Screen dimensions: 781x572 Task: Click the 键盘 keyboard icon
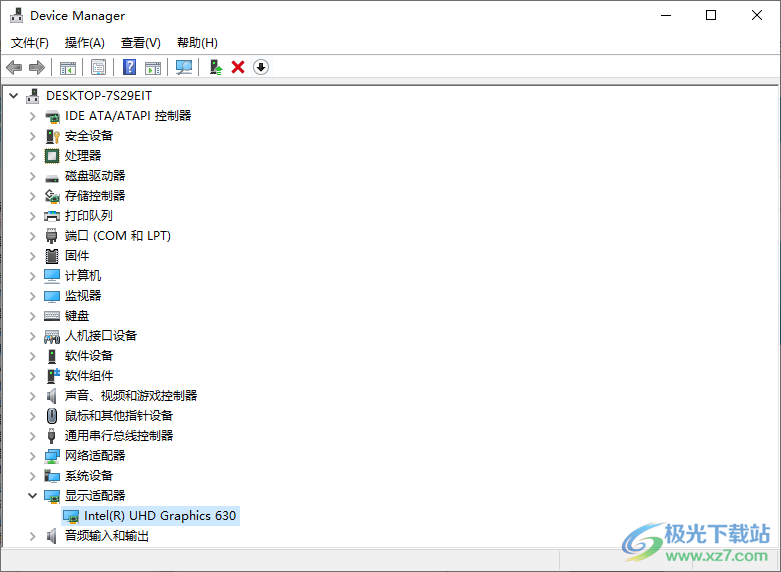[52, 316]
